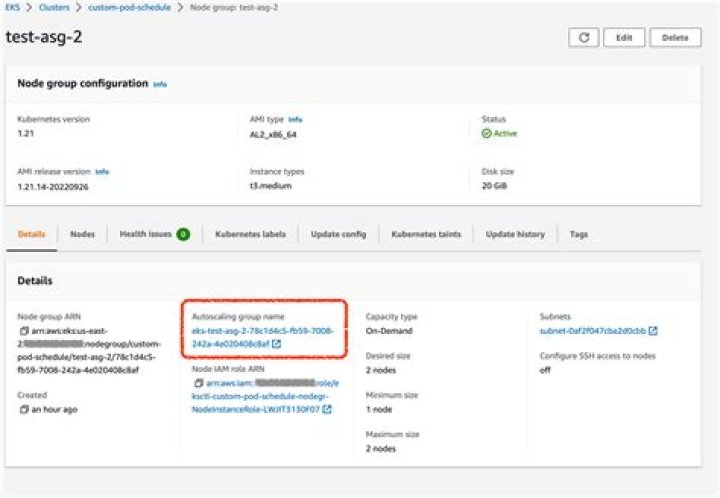Screen dimensions: 720x498
Task: Delete the test-asg-2 node group
Action: 675,38
